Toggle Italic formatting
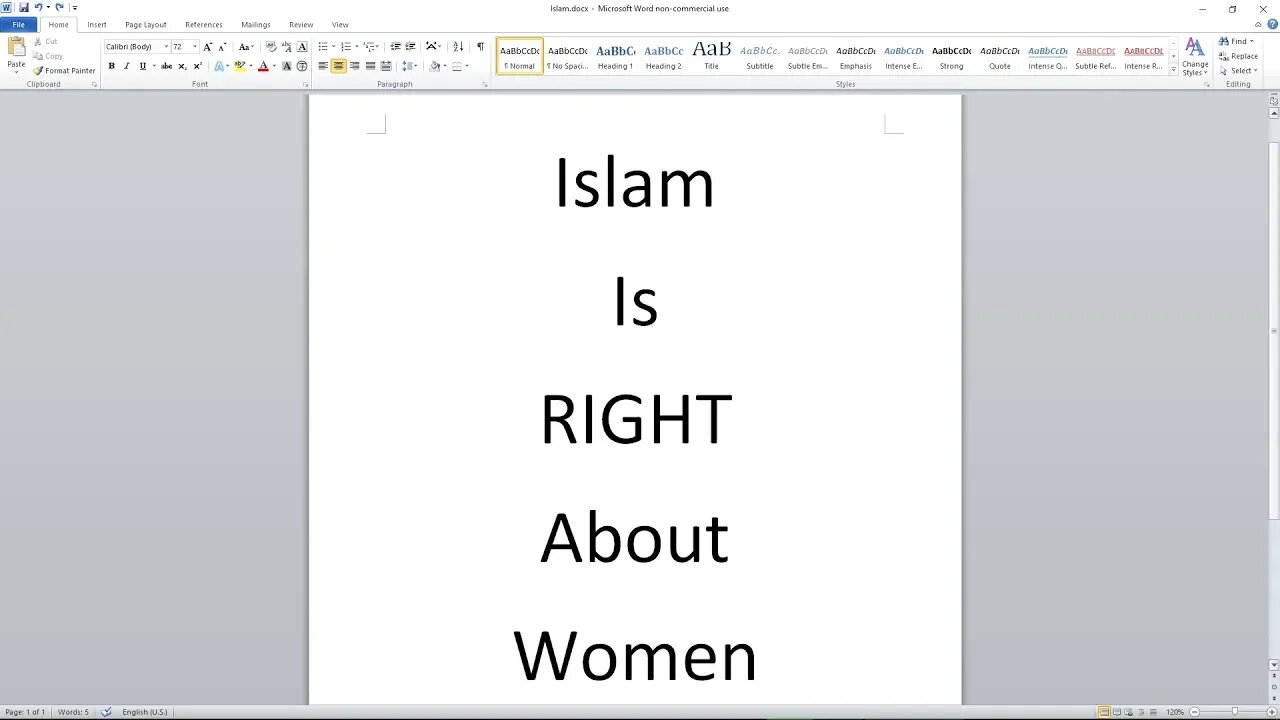This screenshot has width=1280, height=720. [x=127, y=66]
